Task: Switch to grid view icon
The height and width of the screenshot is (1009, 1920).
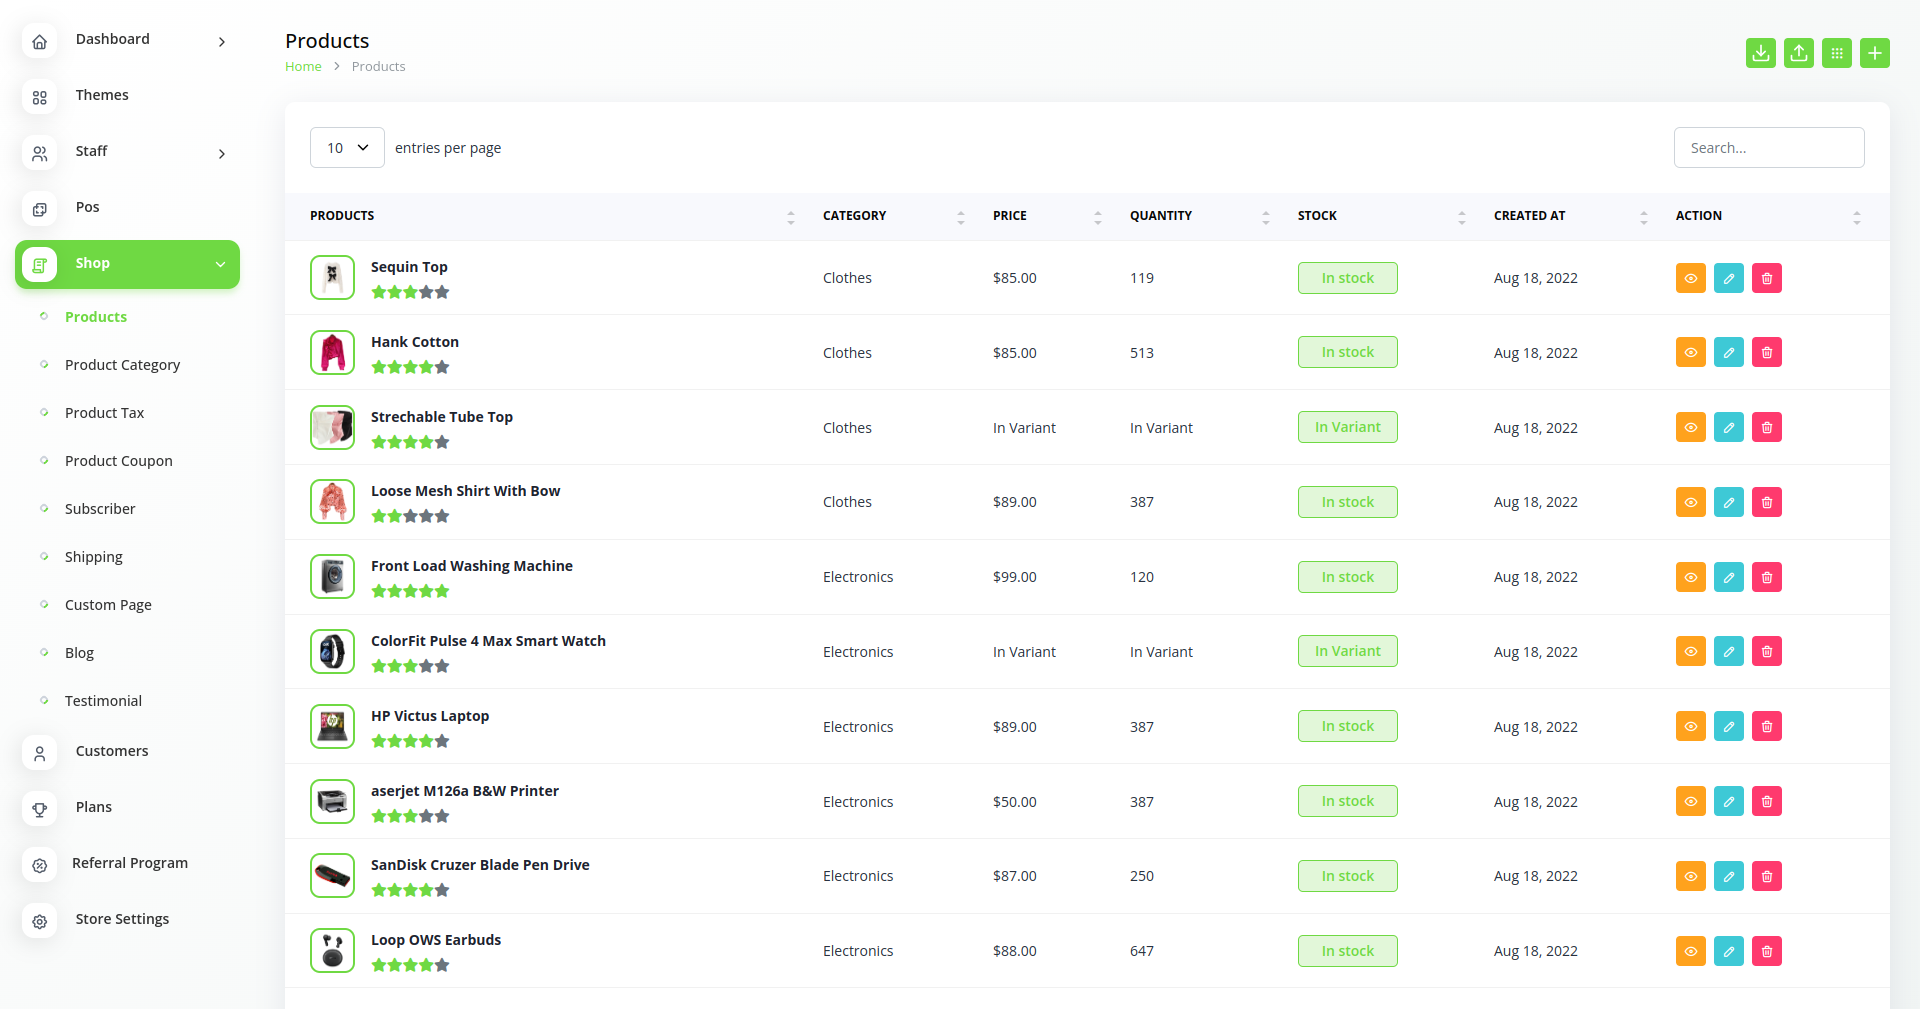Action: (x=1836, y=53)
